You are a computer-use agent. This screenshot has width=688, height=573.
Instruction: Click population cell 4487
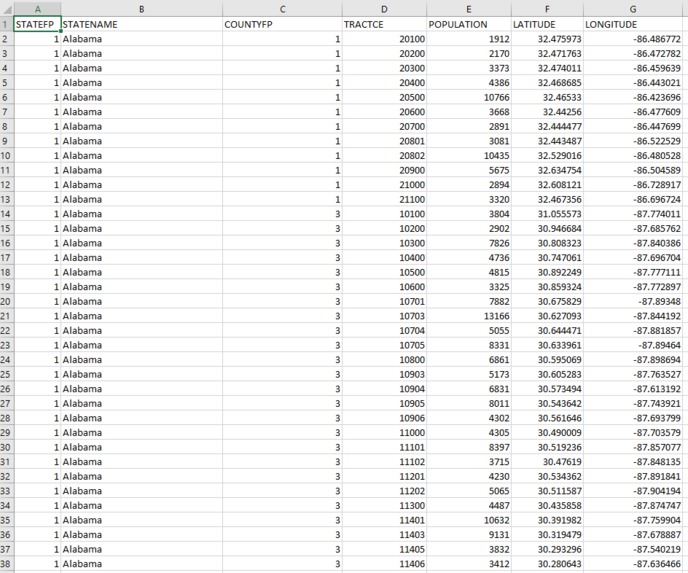[x=469, y=505]
